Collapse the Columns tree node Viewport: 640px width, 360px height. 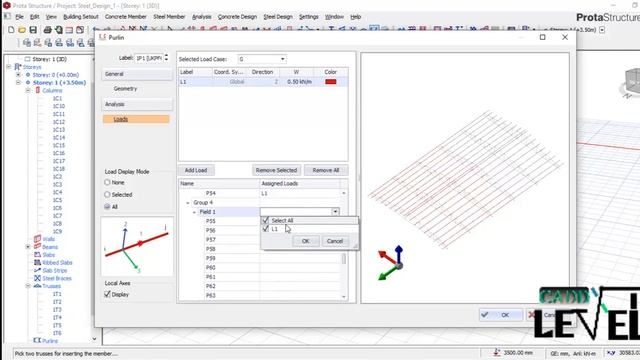(28, 90)
